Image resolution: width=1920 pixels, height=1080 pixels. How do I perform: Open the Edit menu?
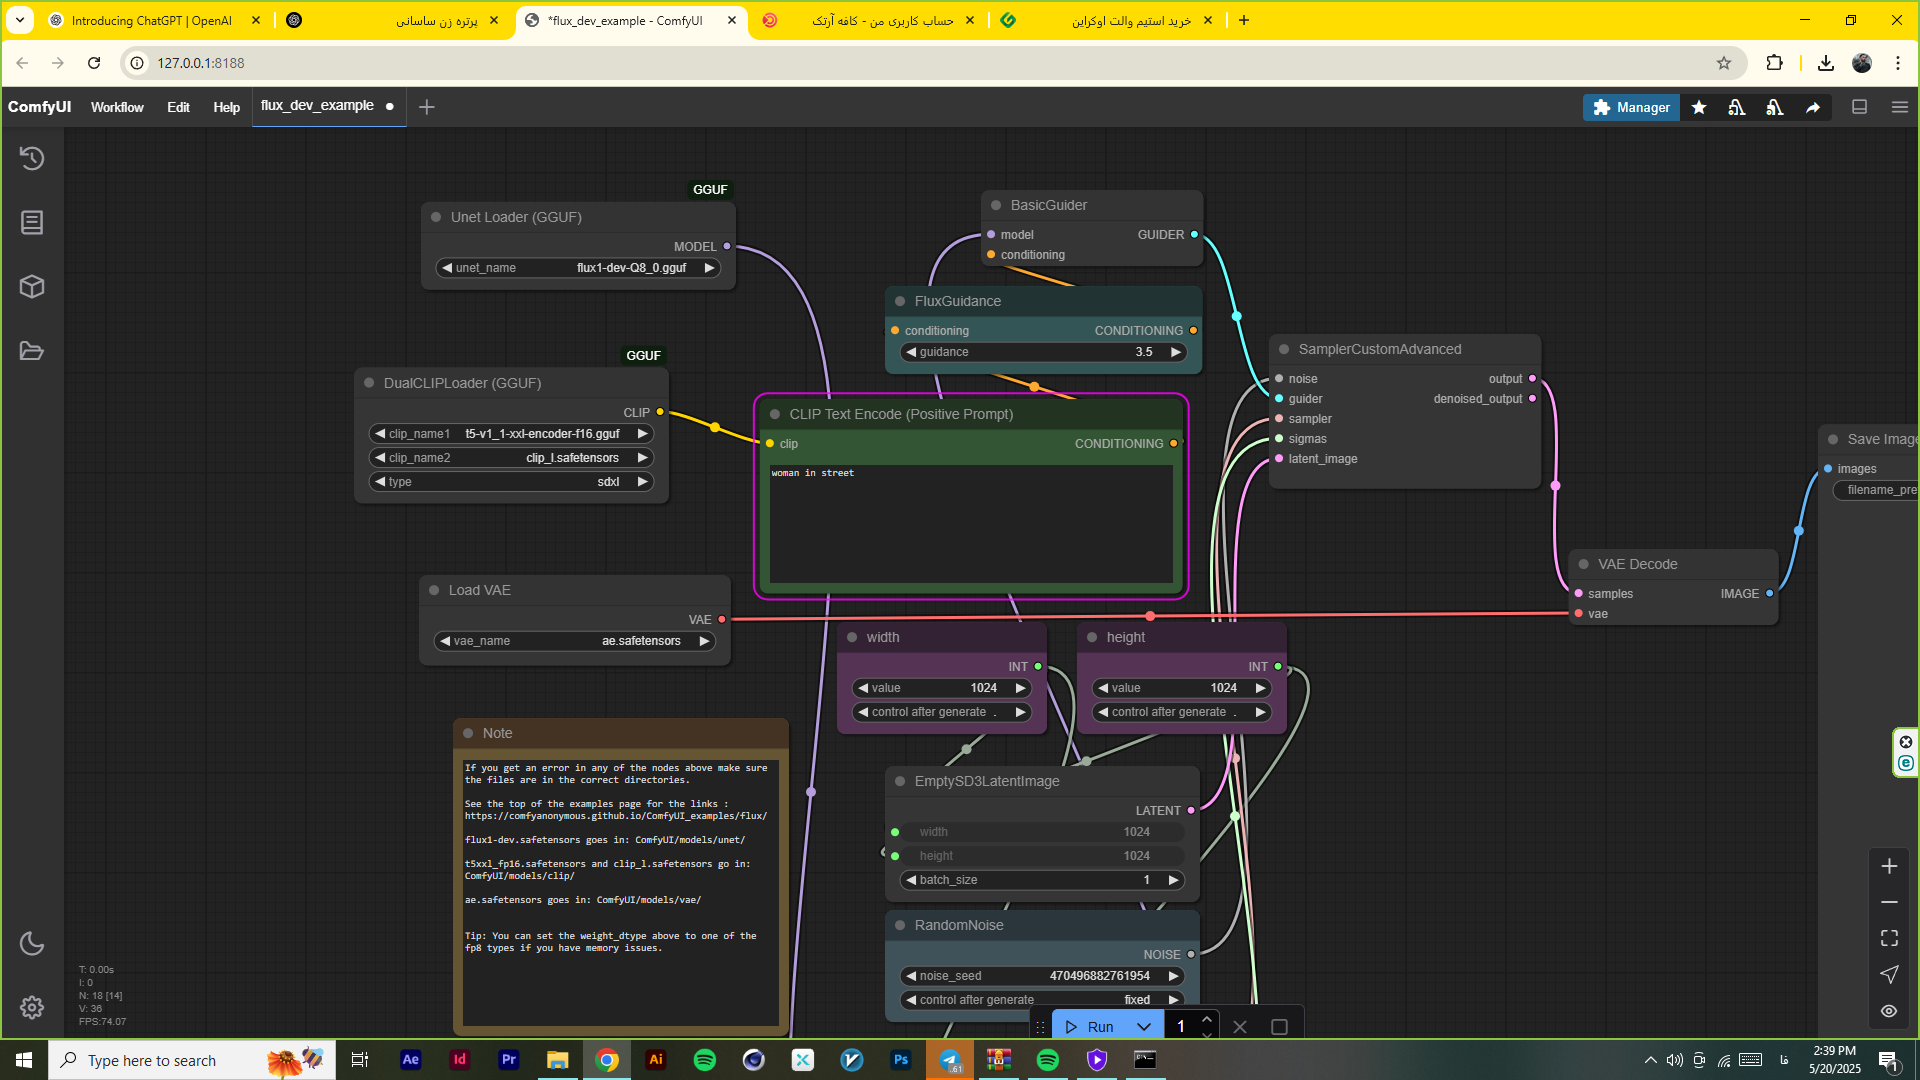(178, 107)
